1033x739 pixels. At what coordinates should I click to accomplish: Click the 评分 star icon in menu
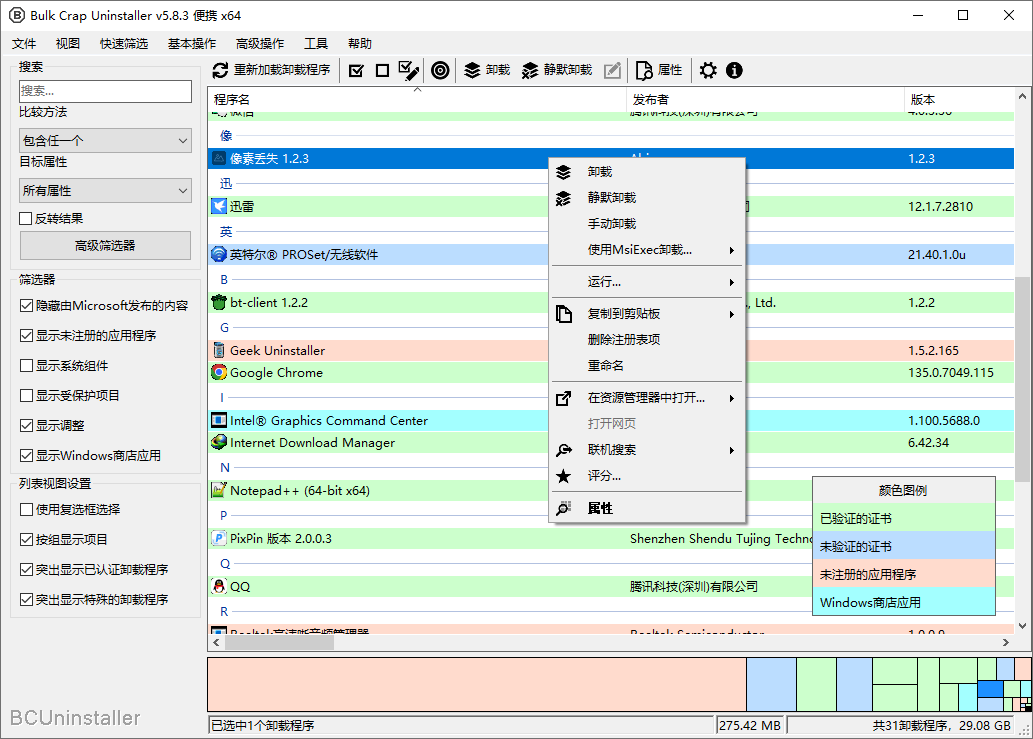tap(564, 476)
